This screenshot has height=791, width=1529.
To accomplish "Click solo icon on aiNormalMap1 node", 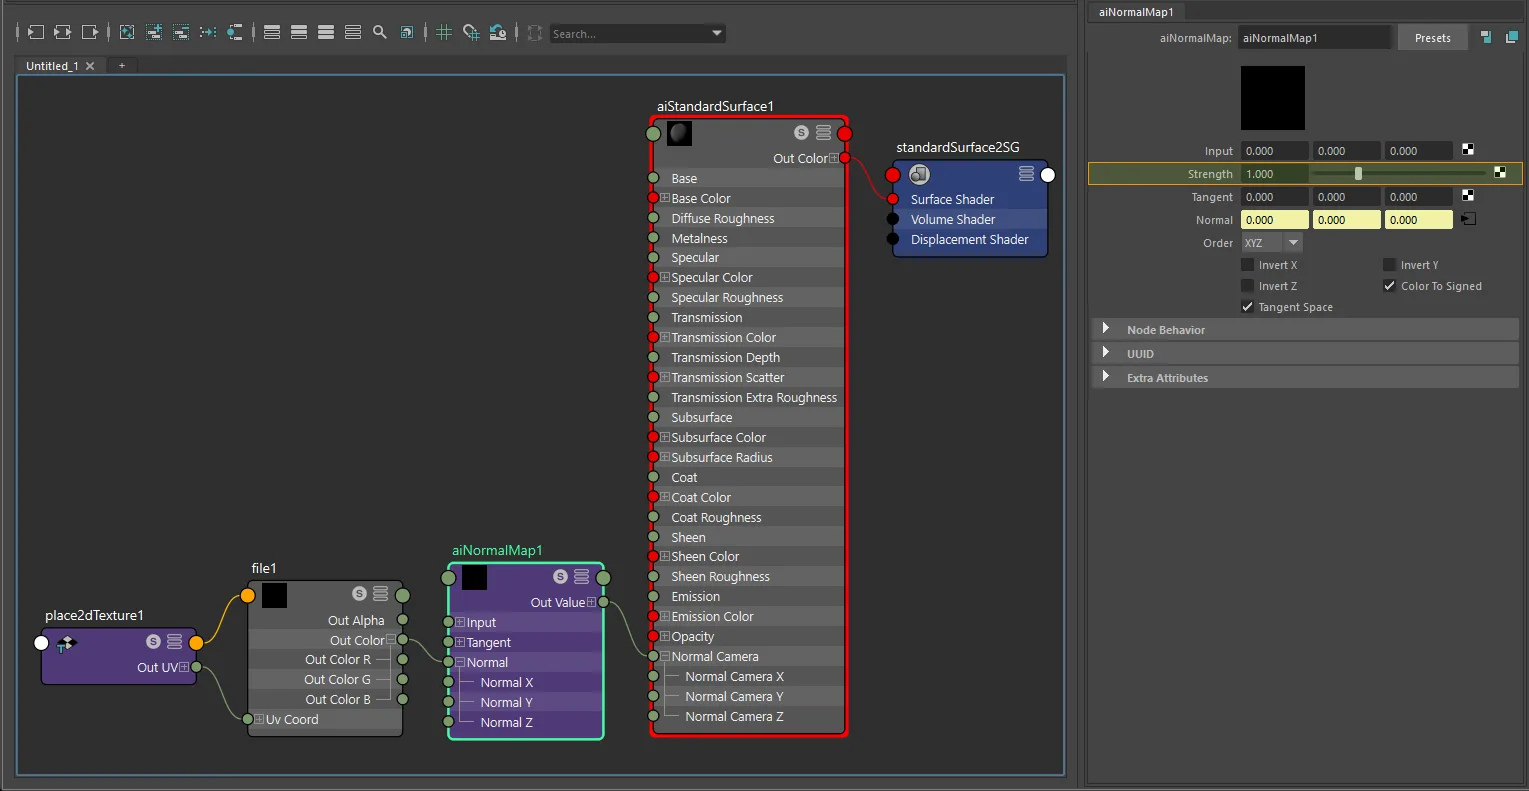I will click(560, 577).
